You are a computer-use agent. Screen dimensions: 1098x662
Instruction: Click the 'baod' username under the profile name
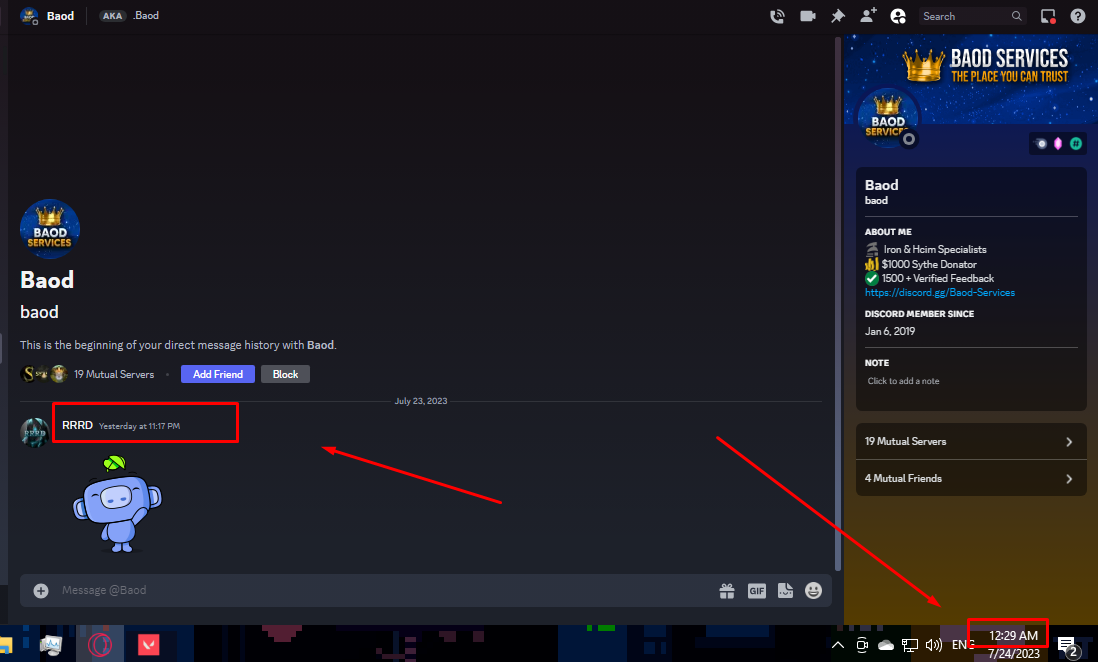[876, 200]
